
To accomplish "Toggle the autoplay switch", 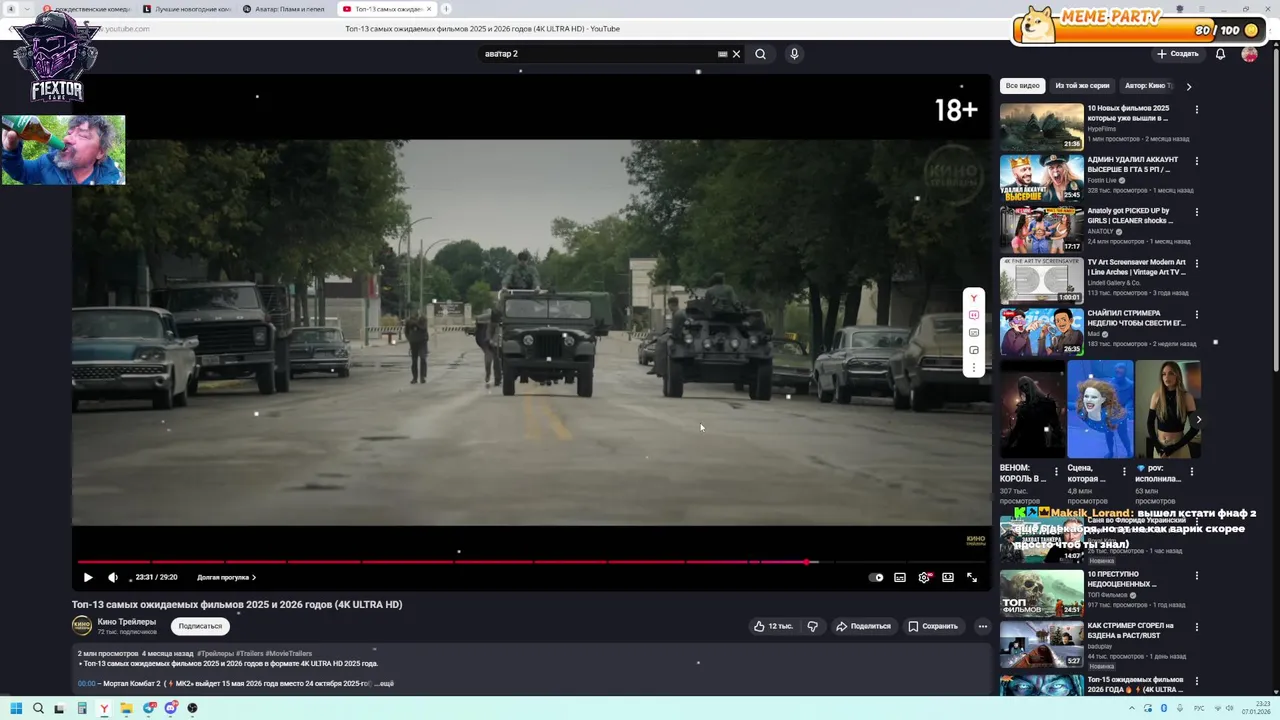I will [876, 577].
